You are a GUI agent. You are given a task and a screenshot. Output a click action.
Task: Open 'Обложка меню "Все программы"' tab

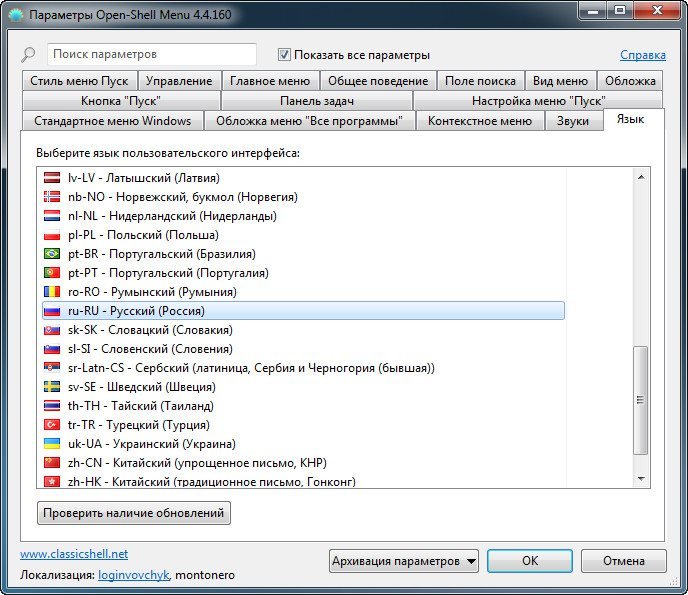pos(309,121)
